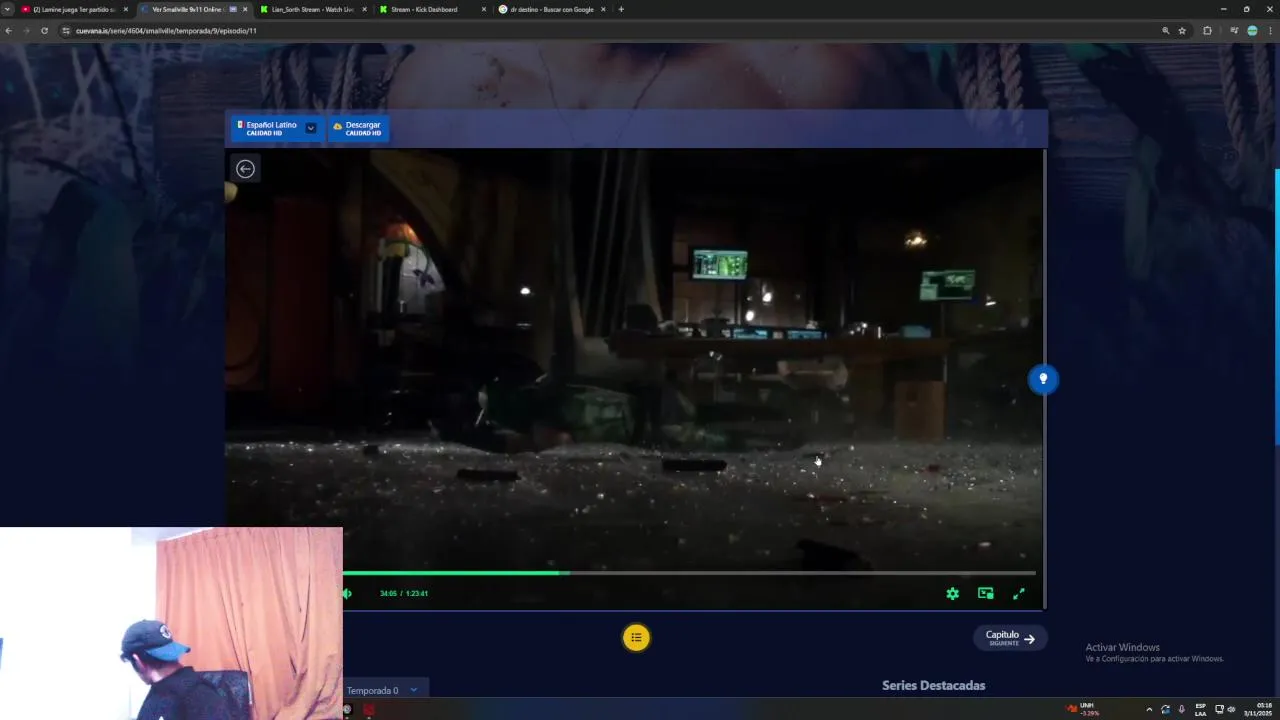Click the Series Destacadas heading
1280x720 pixels.
(x=933, y=685)
